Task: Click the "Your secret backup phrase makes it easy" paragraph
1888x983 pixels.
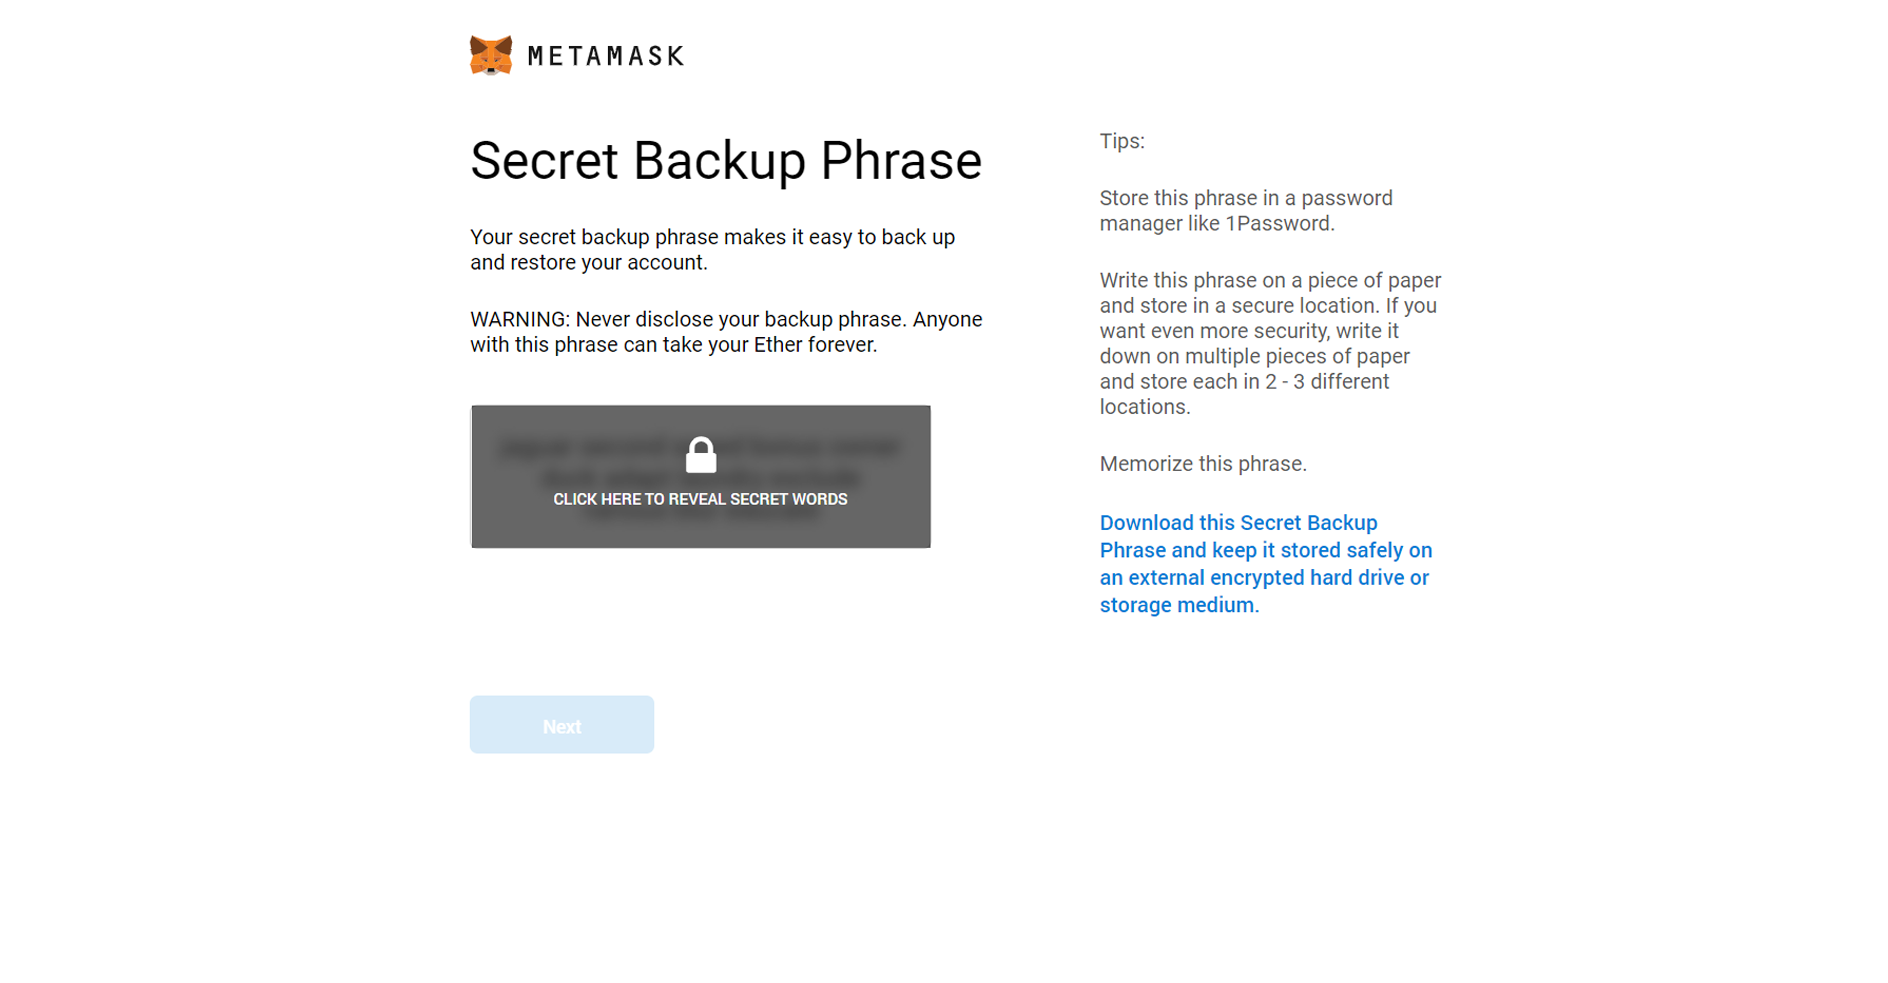Action: tap(713, 250)
